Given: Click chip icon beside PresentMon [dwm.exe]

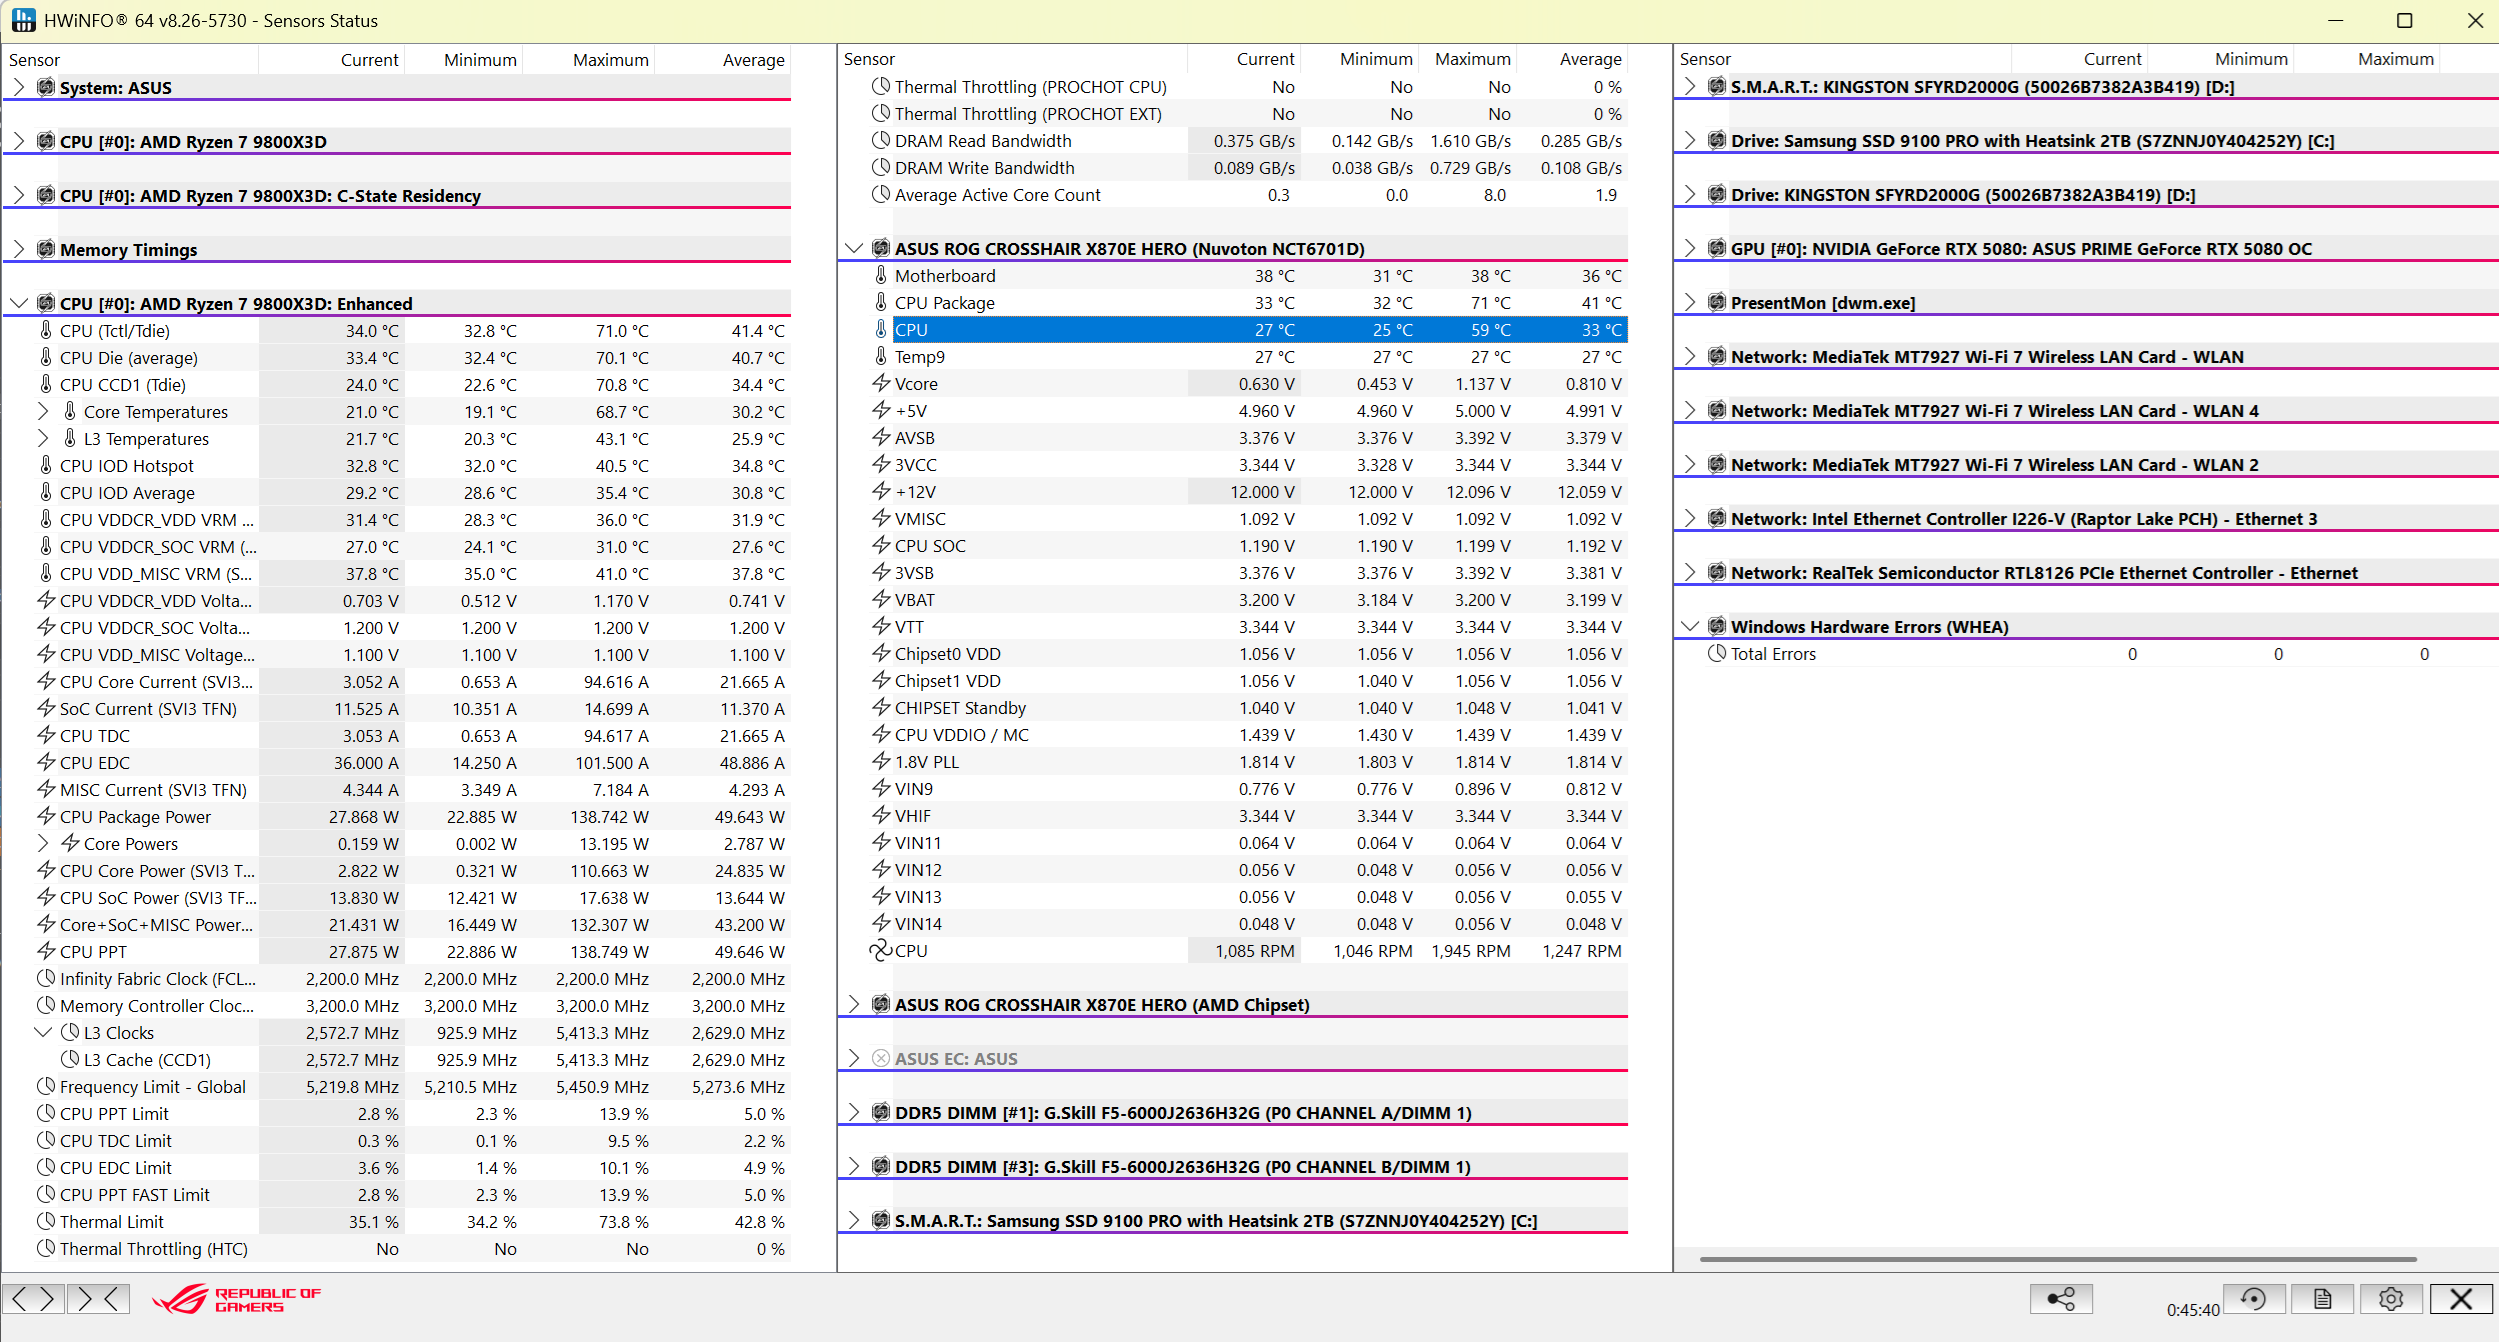Looking at the screenshot, I should [x=1717, y=302].
